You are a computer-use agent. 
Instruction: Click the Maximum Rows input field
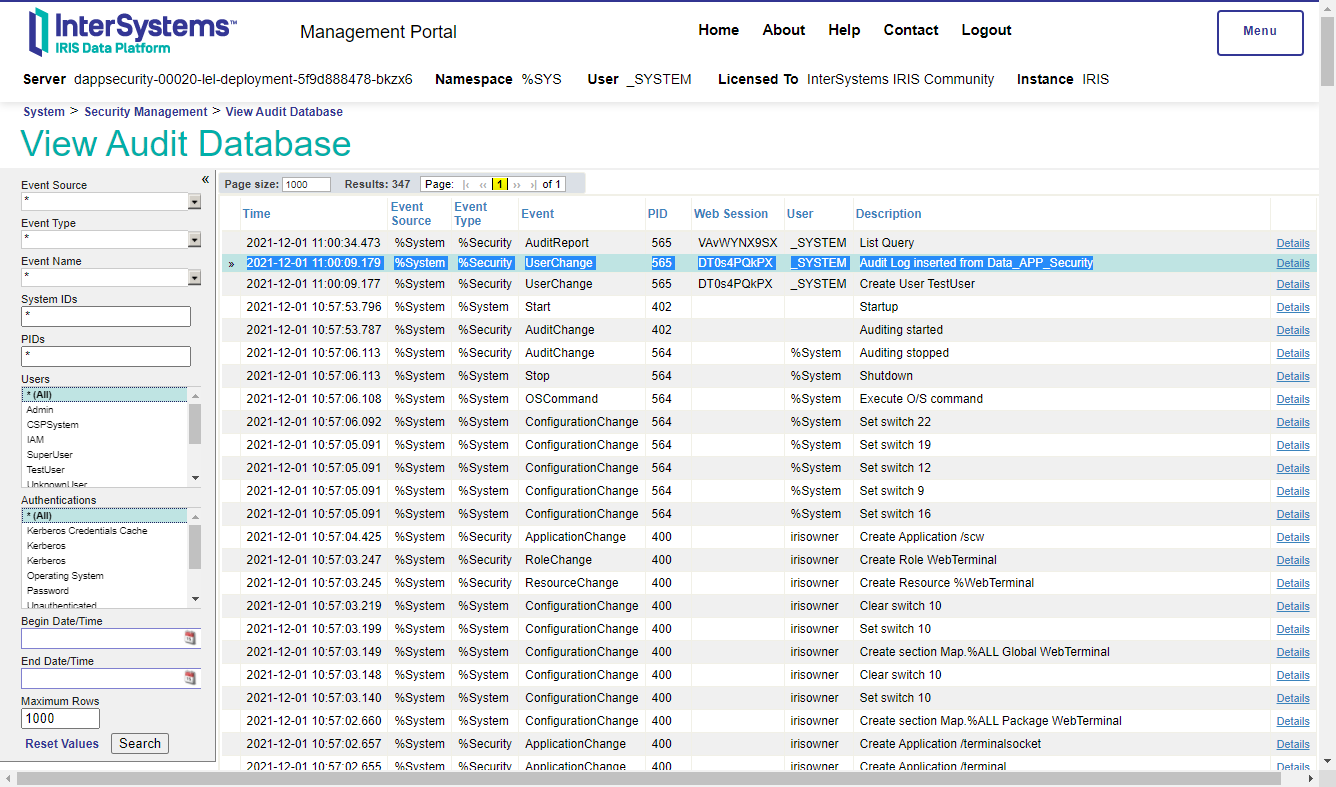[60, 718]
